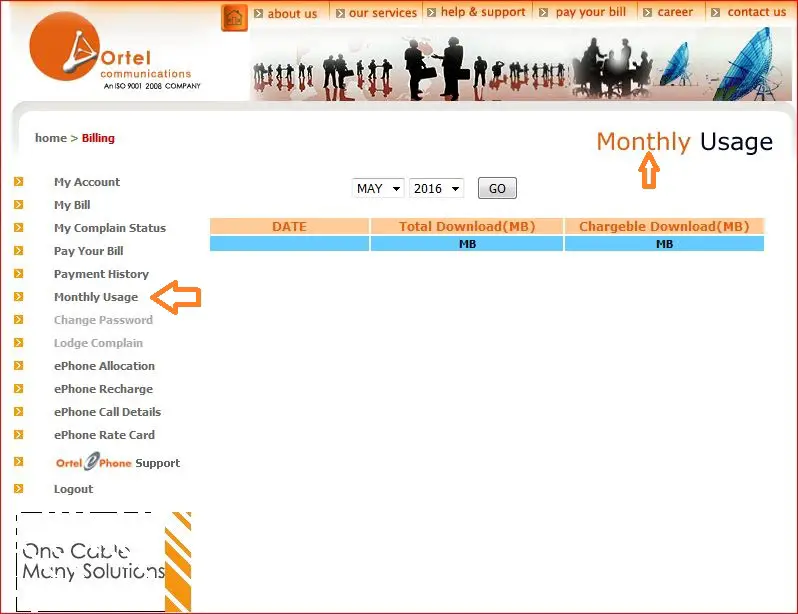Click the arrow bullet icon beside My Account
Image resolution: width=798 pixels, height=614 pixels.
tap(18, 182)
